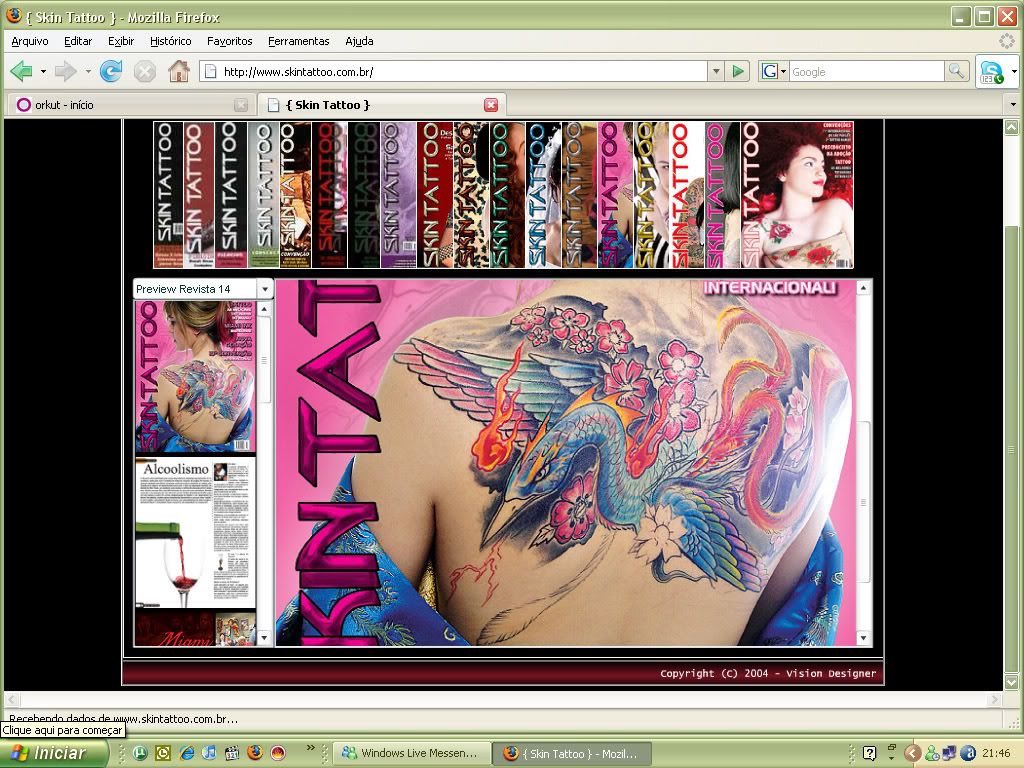Click browser page scrollbar down arrow
Viewport: 1024px width, 768px height.
click(1011, 682)
